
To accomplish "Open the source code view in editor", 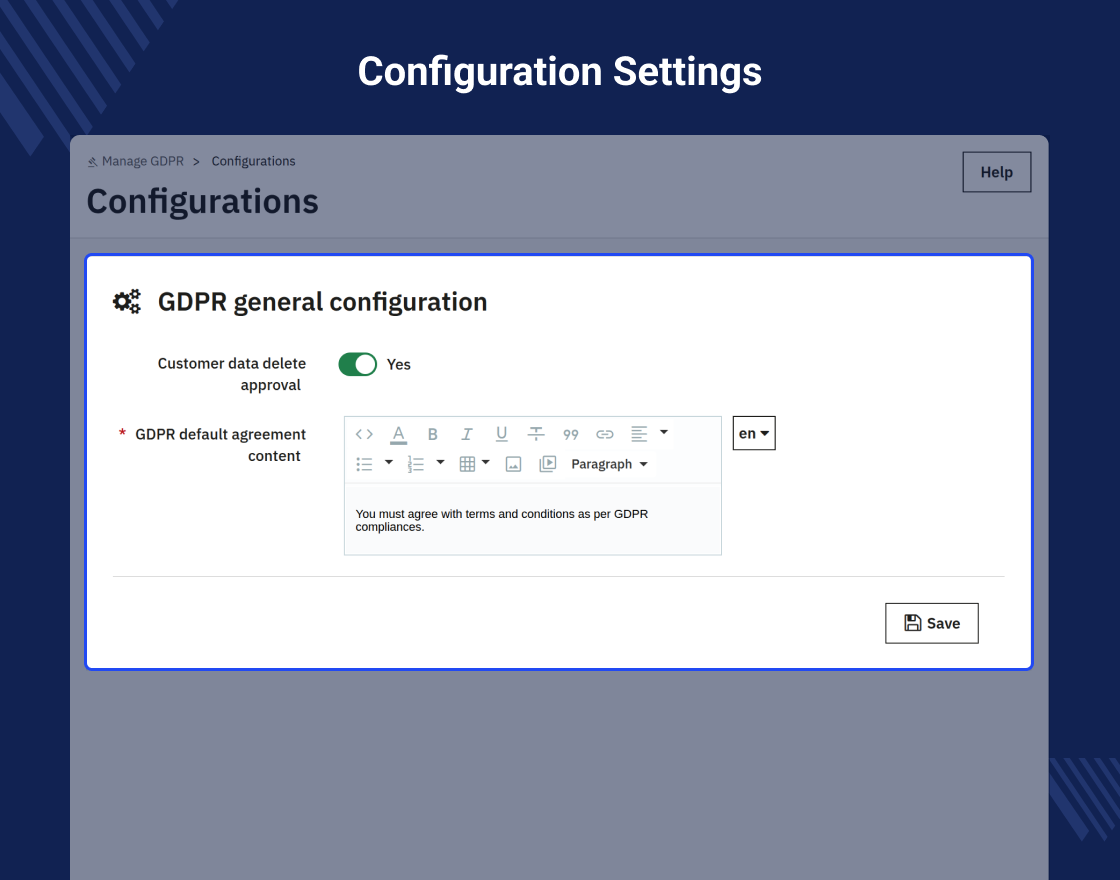I will pos(364,434).
